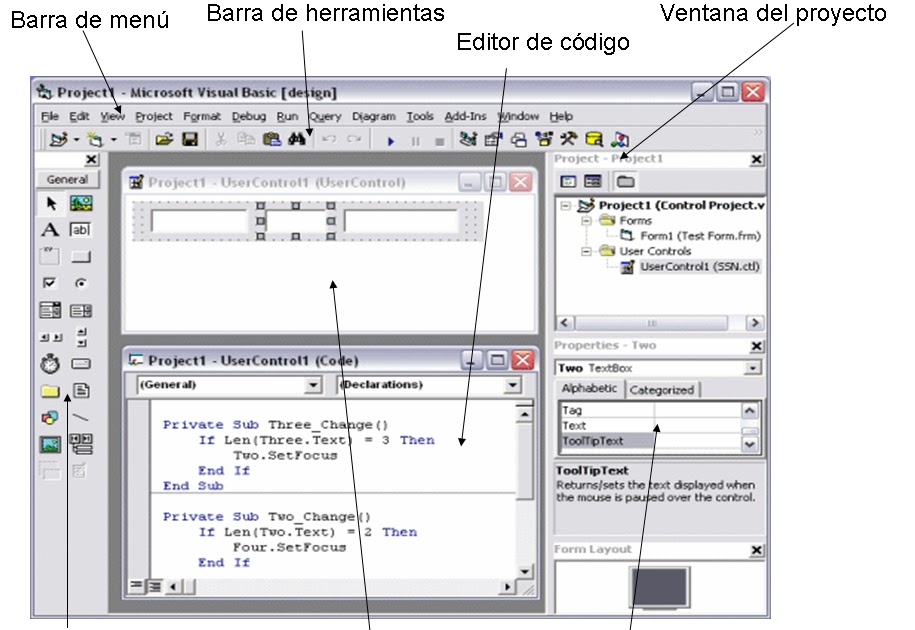This screenshot has height=630, width=915.
Task: Select the ComboBox control in the toolbox
Action: pyautogui.click(x=50, y=310)
